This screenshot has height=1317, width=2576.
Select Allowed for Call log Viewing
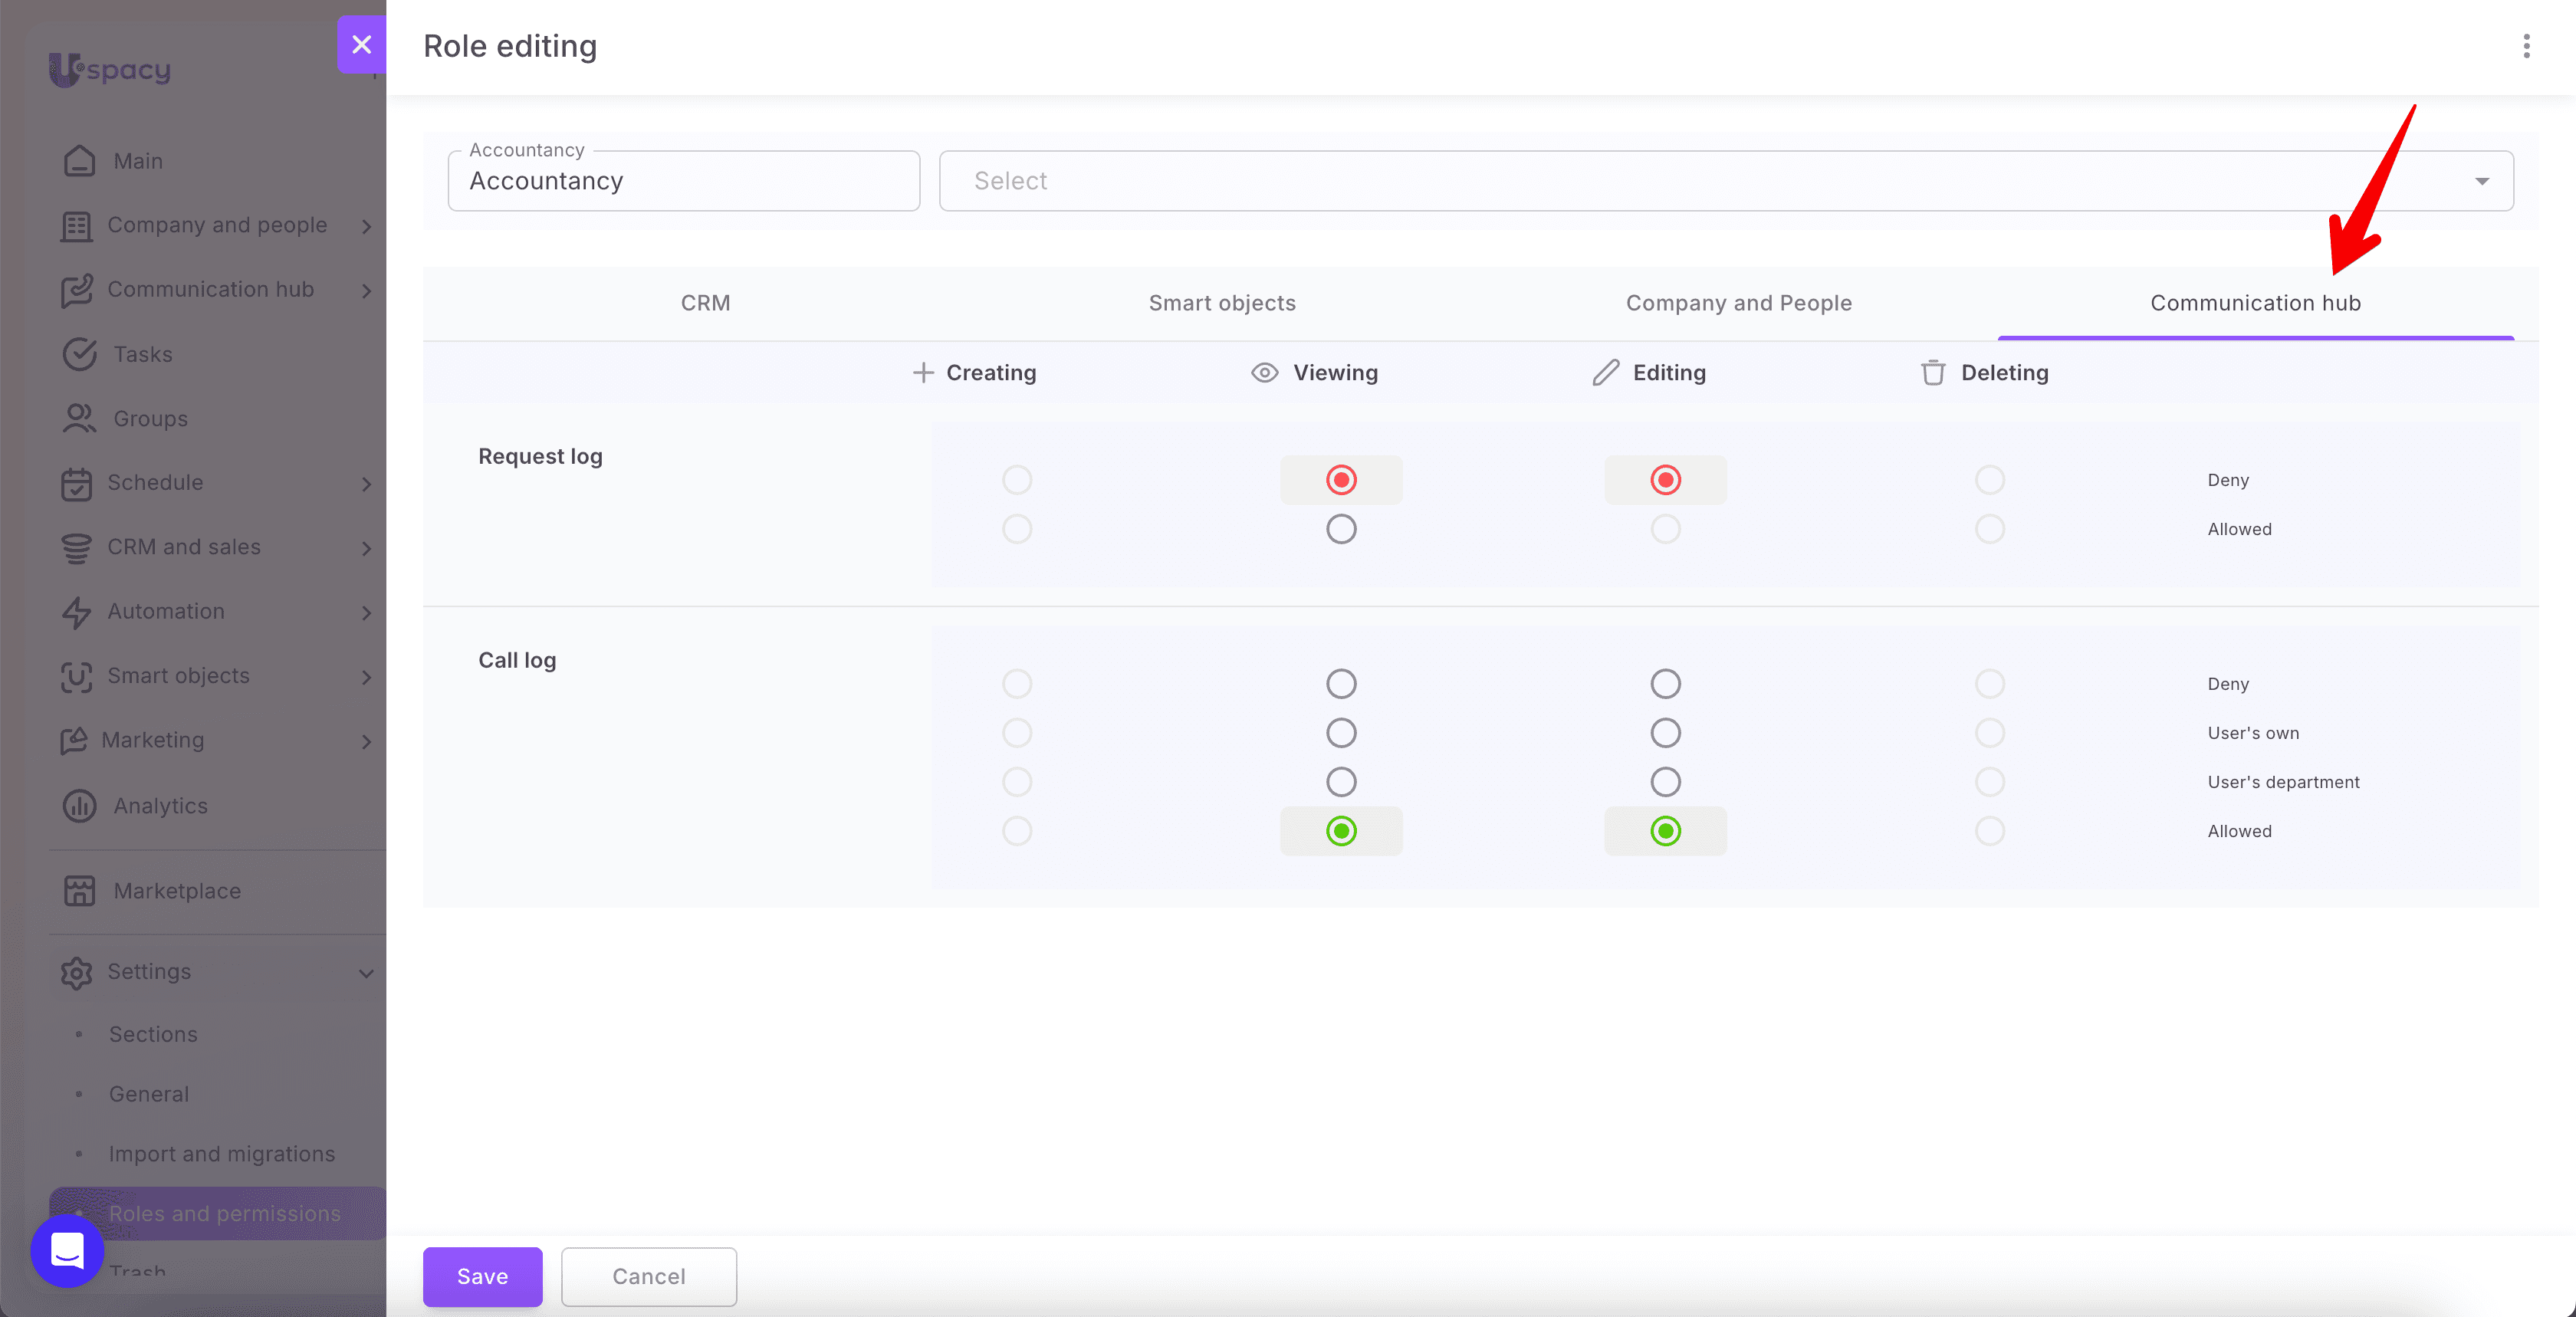pyautogui.click(x=1341, y=831)
